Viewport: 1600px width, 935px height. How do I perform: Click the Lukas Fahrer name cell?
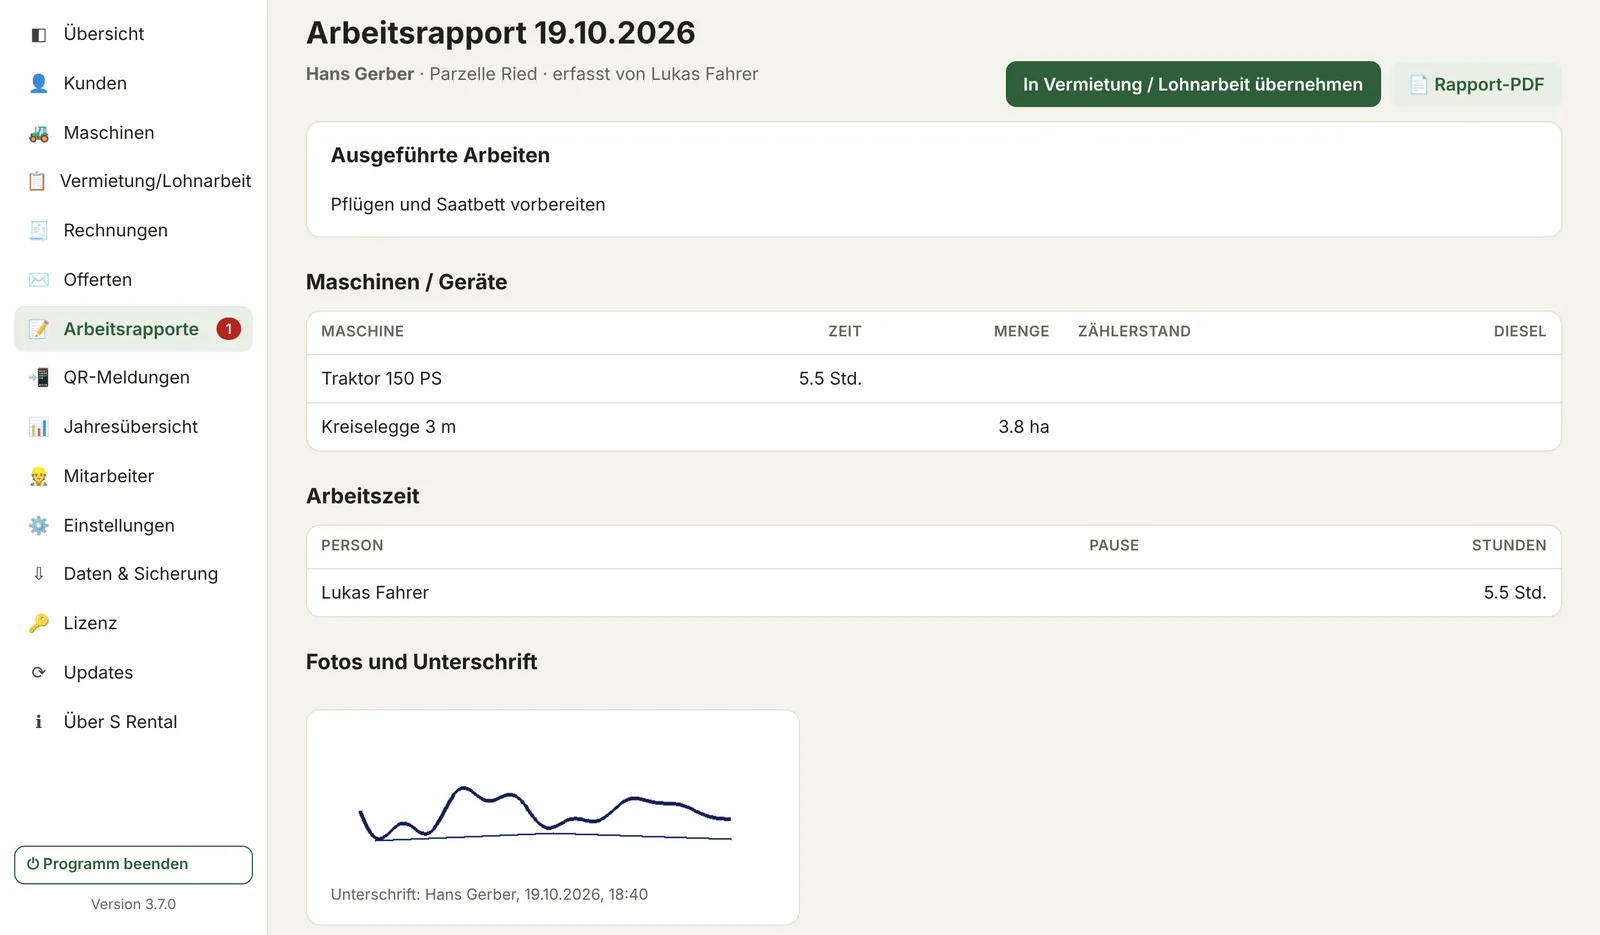click(x=375, y=593)
